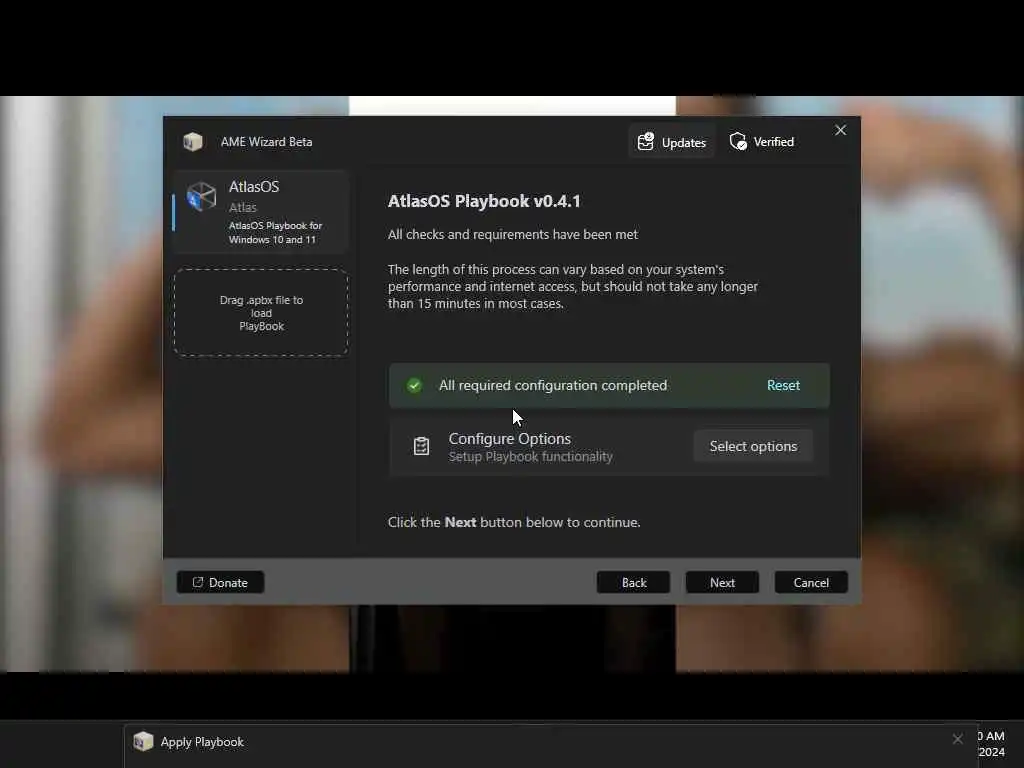
Task: Click the All checks and requirements text
Action: click(x=513, y=234)
